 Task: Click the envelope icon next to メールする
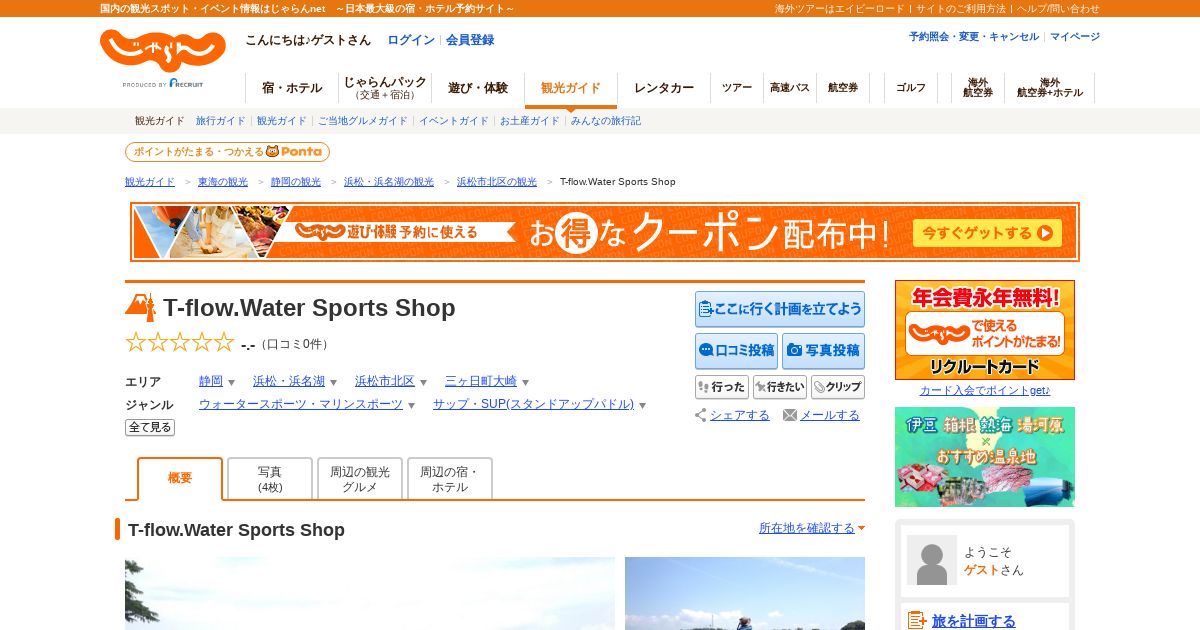pyautogui.click(x=790, y=415)
